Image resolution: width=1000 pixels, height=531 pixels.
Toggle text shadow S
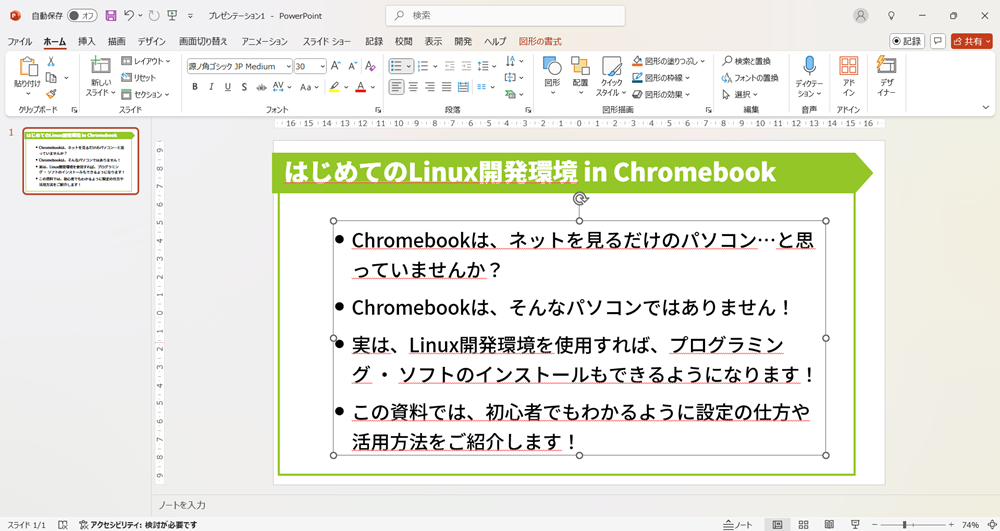click(x=244, y=87)
